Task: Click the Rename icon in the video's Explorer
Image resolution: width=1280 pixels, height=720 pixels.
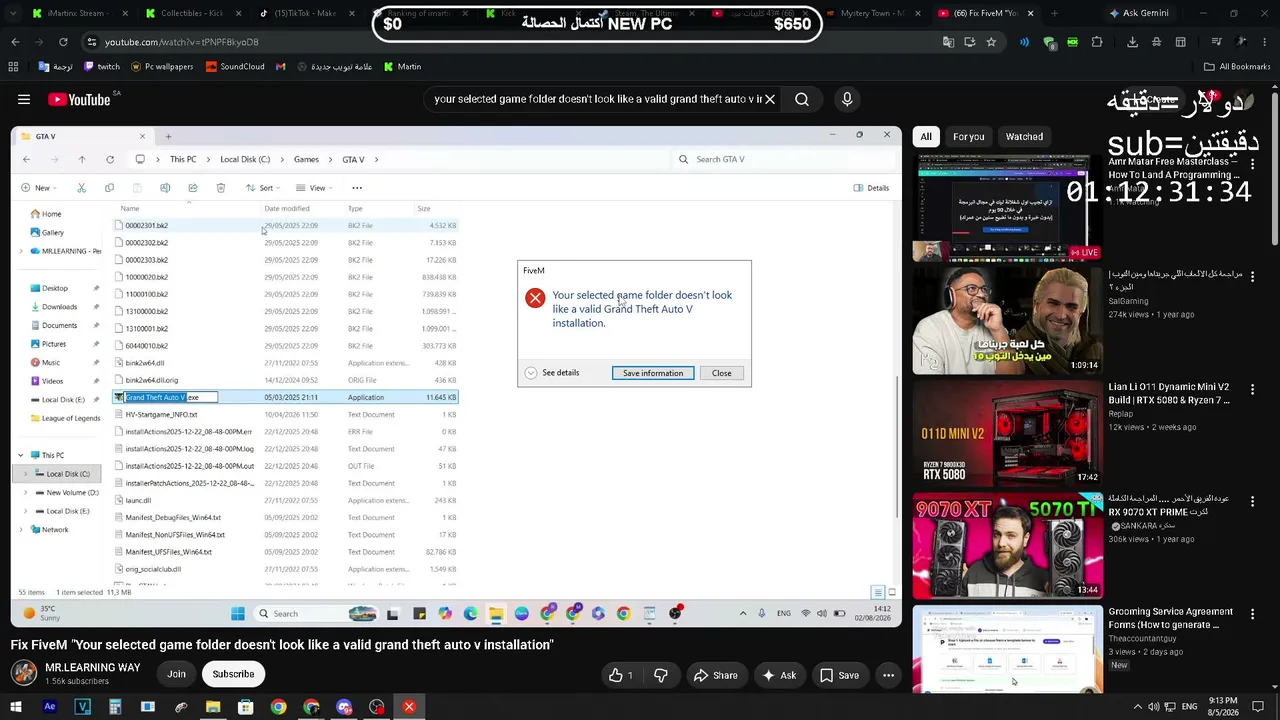Action: point(165,188)
